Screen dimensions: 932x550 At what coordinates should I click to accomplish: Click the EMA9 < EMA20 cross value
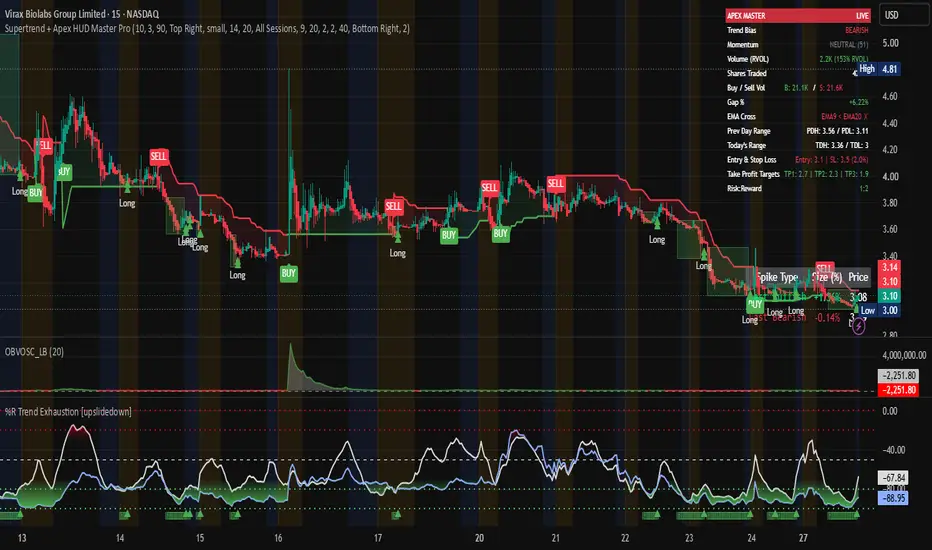[845, 117]
